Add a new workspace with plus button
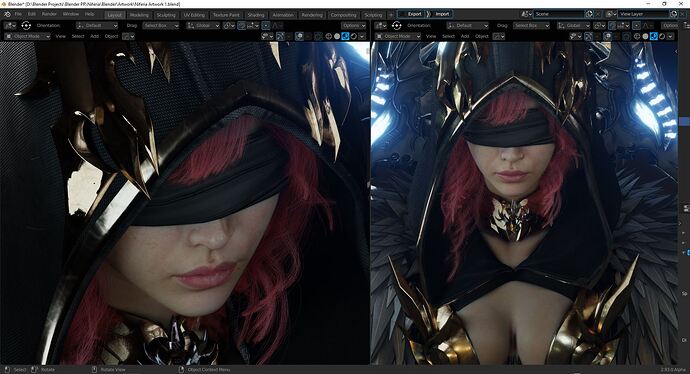Screen dimensions: 690x374 click(391, 15)
